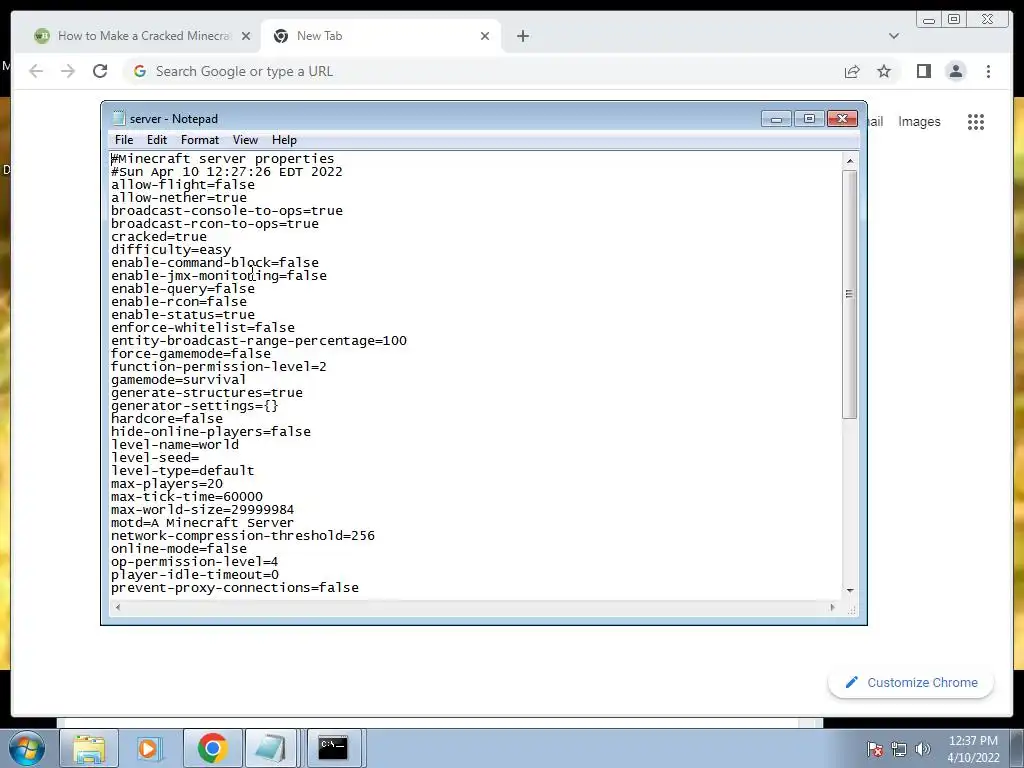This screenshot has width=1024, height=768.
Task: Click the Chrome back arrow
Action: (x=36, y=71)
